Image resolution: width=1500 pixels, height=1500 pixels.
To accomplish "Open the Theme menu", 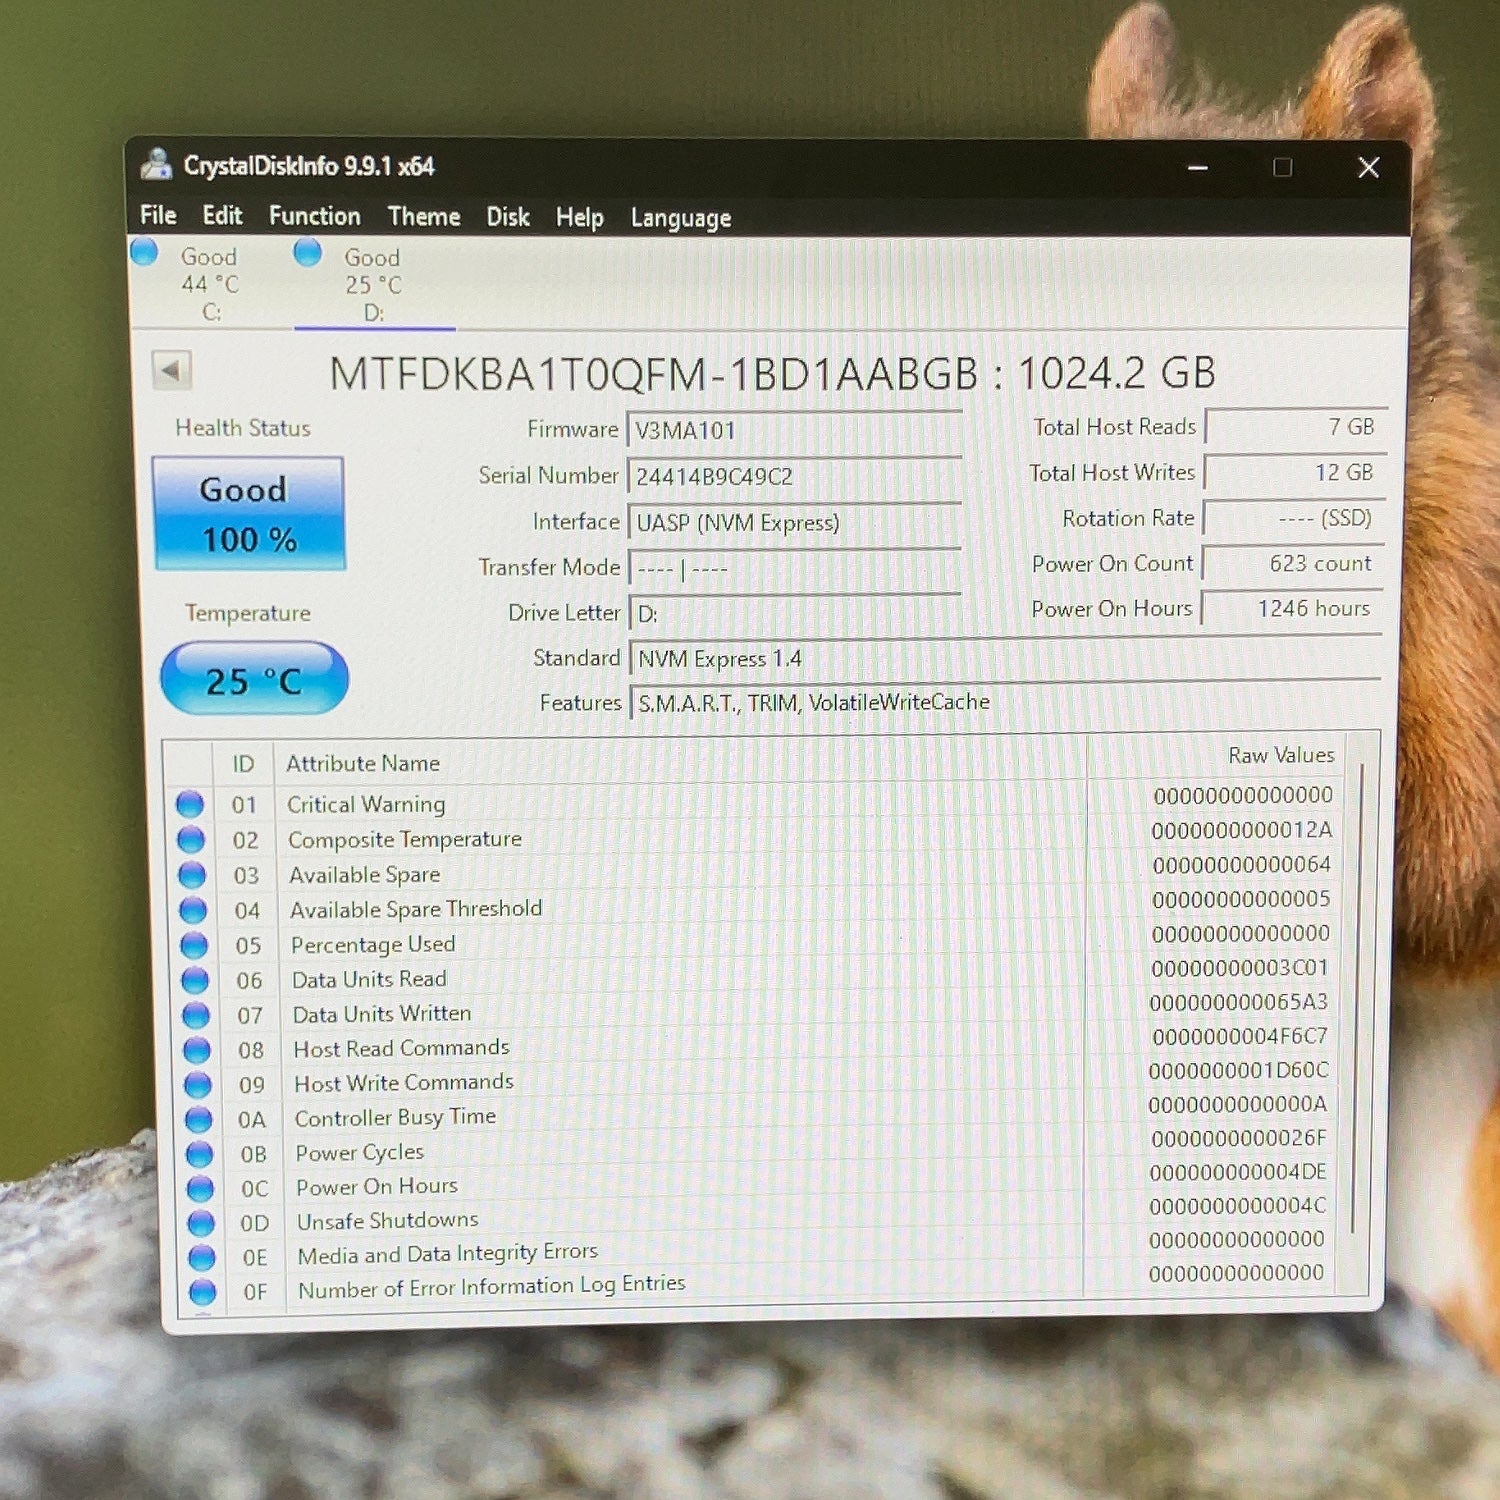I will click(x=424, y=217).
